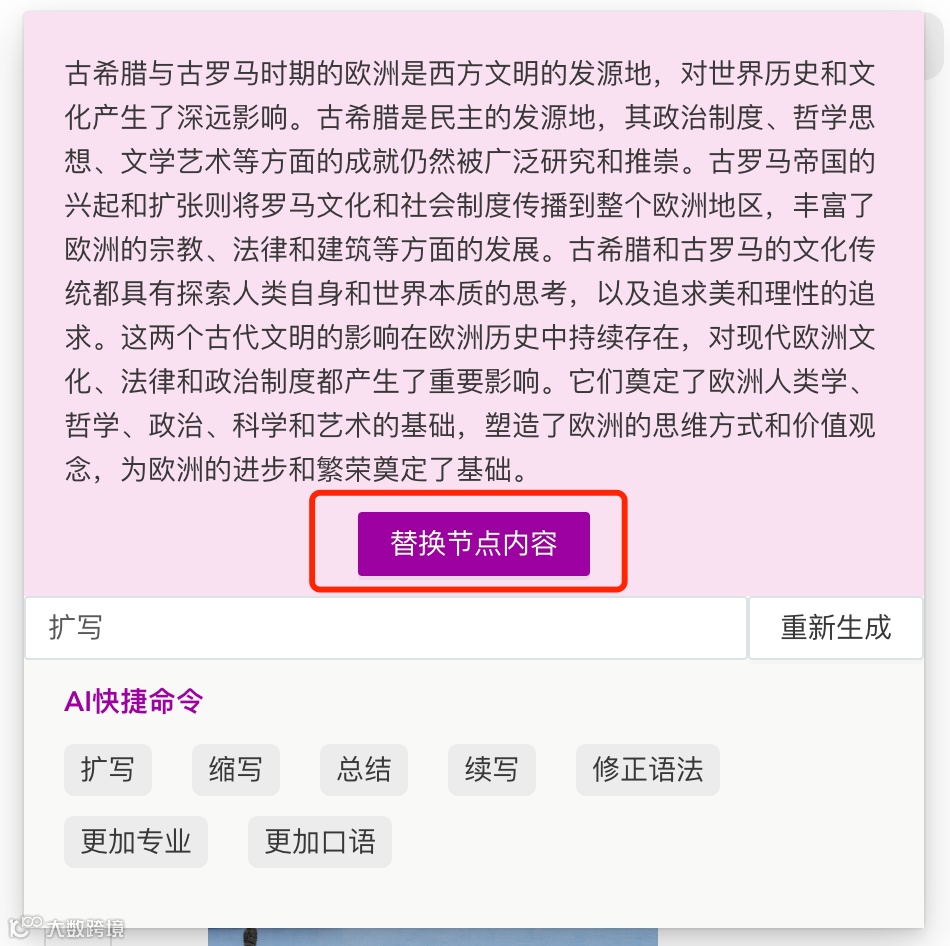
Task: Click the text line starting 哲学、政治、科学
Action: pos(470,425)
